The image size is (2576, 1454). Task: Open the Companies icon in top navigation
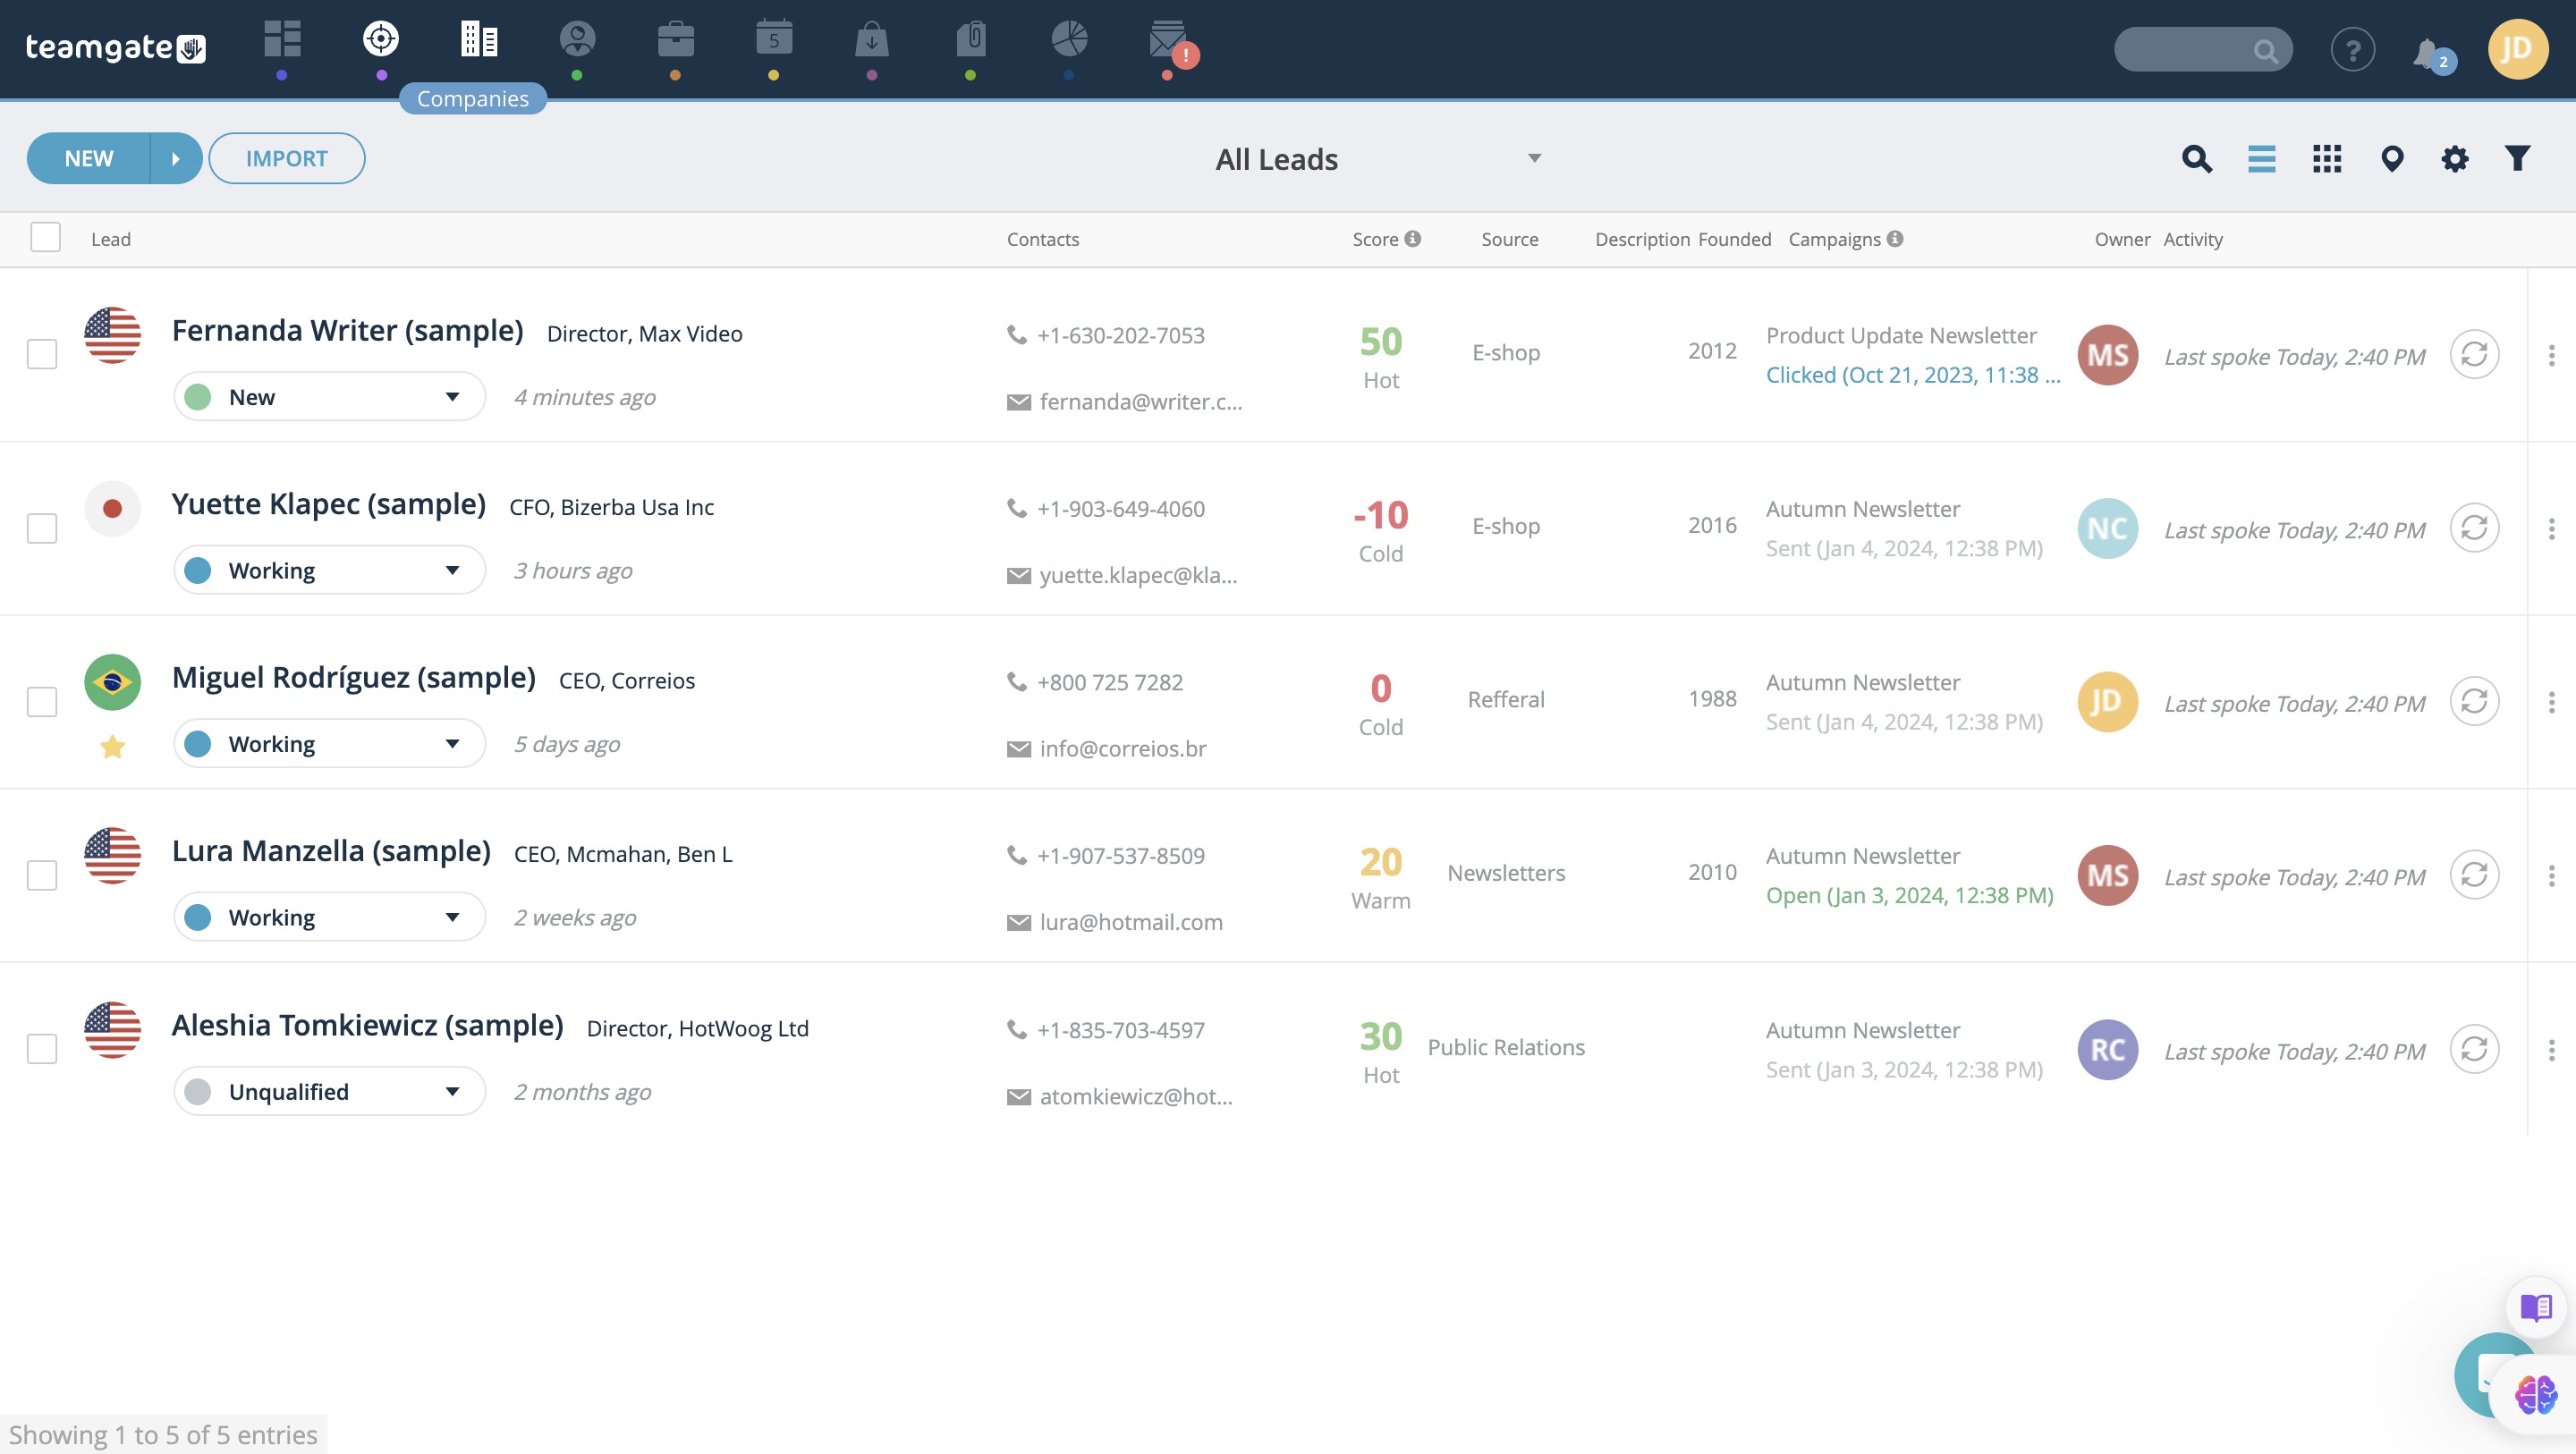click(x=479, y=40)
